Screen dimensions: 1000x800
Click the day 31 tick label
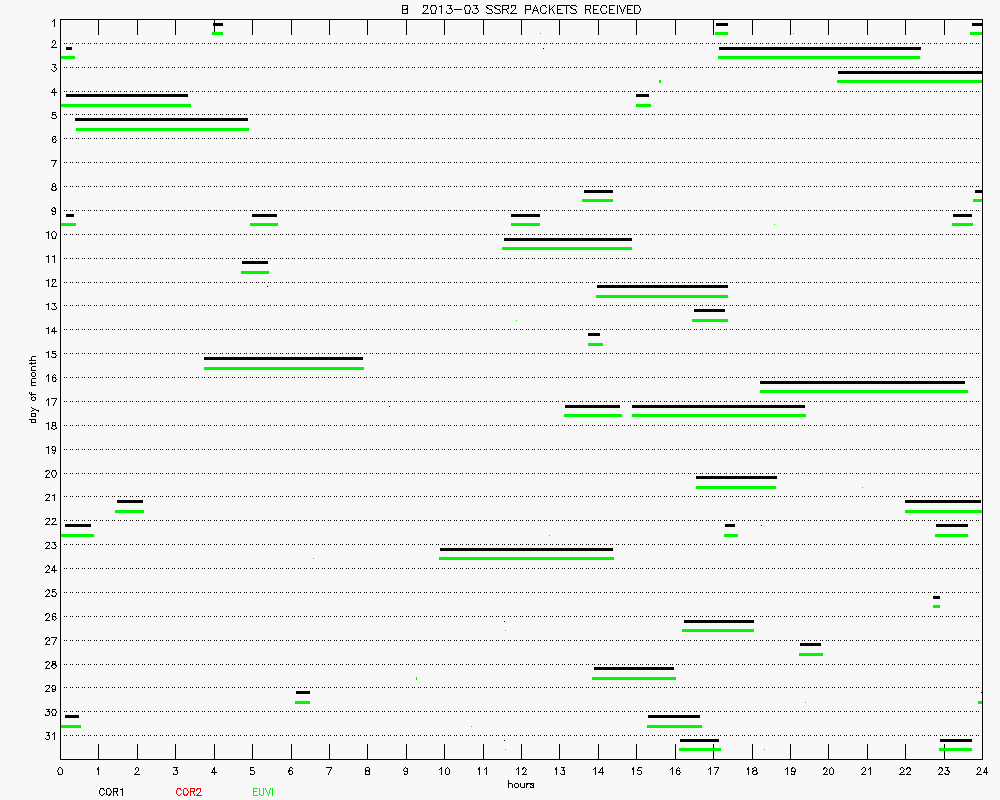[50, 736]
